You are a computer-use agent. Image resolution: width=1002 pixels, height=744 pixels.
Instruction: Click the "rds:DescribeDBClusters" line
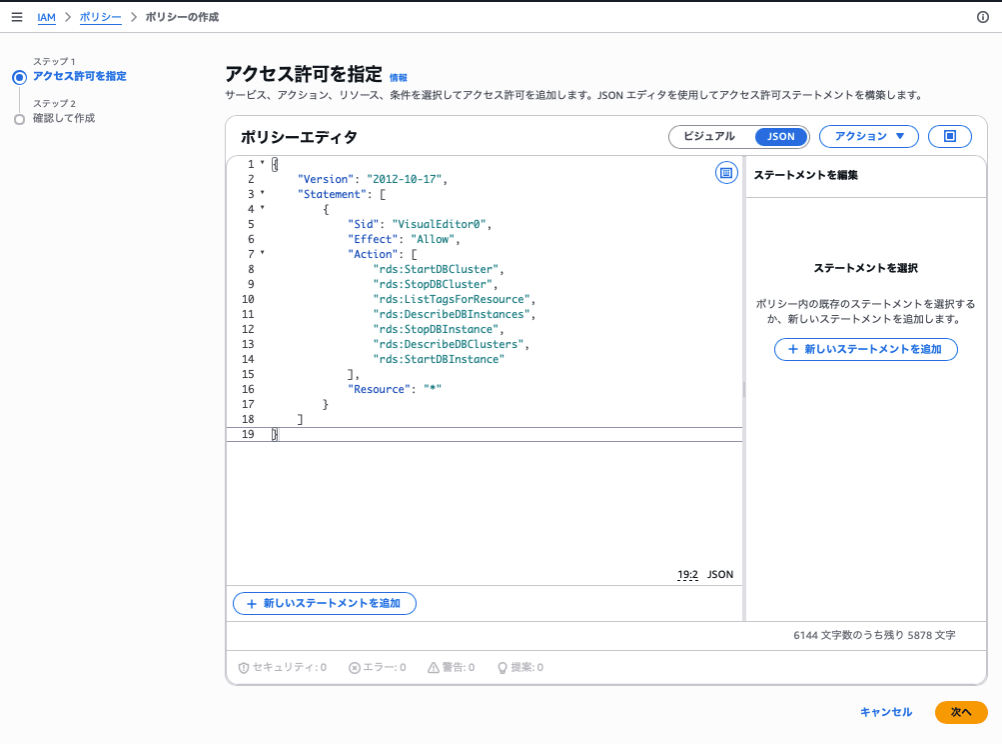click(451, 344)
